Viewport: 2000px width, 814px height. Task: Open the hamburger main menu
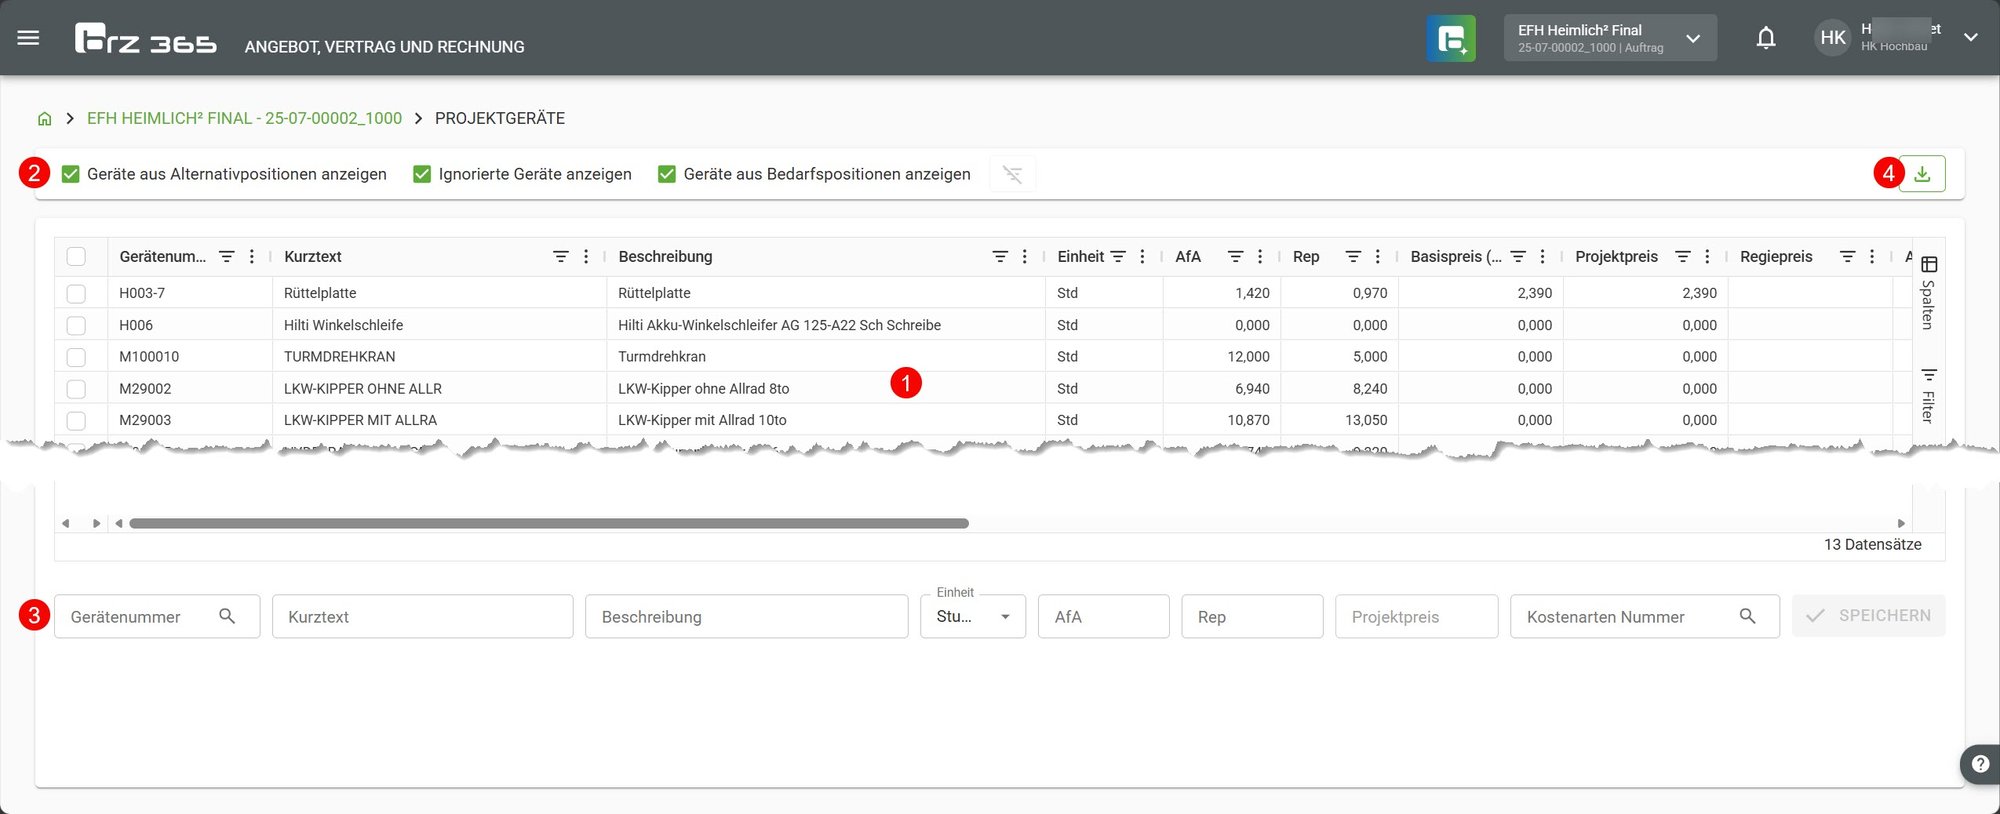(28, 38)
